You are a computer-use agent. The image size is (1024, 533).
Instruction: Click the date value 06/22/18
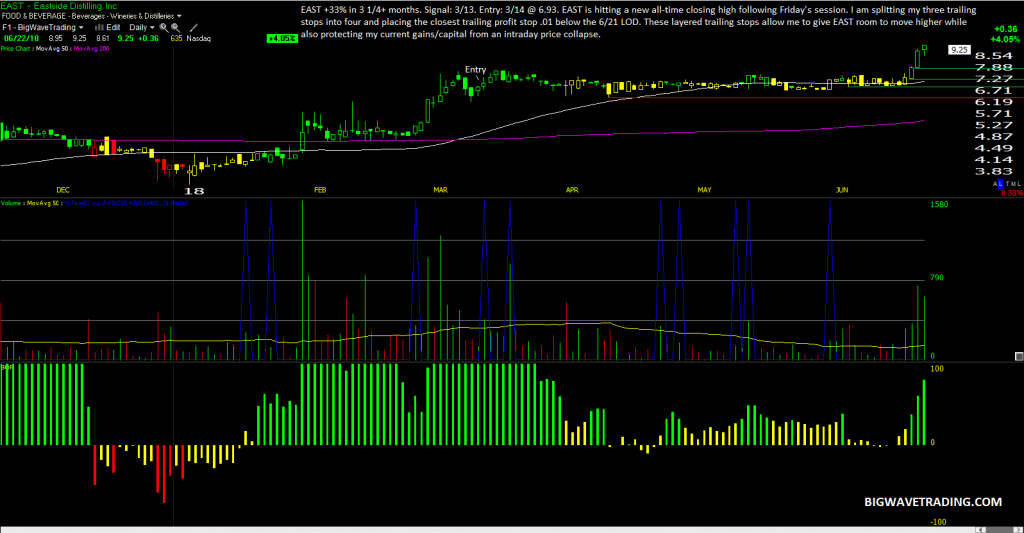coord(21,39)
